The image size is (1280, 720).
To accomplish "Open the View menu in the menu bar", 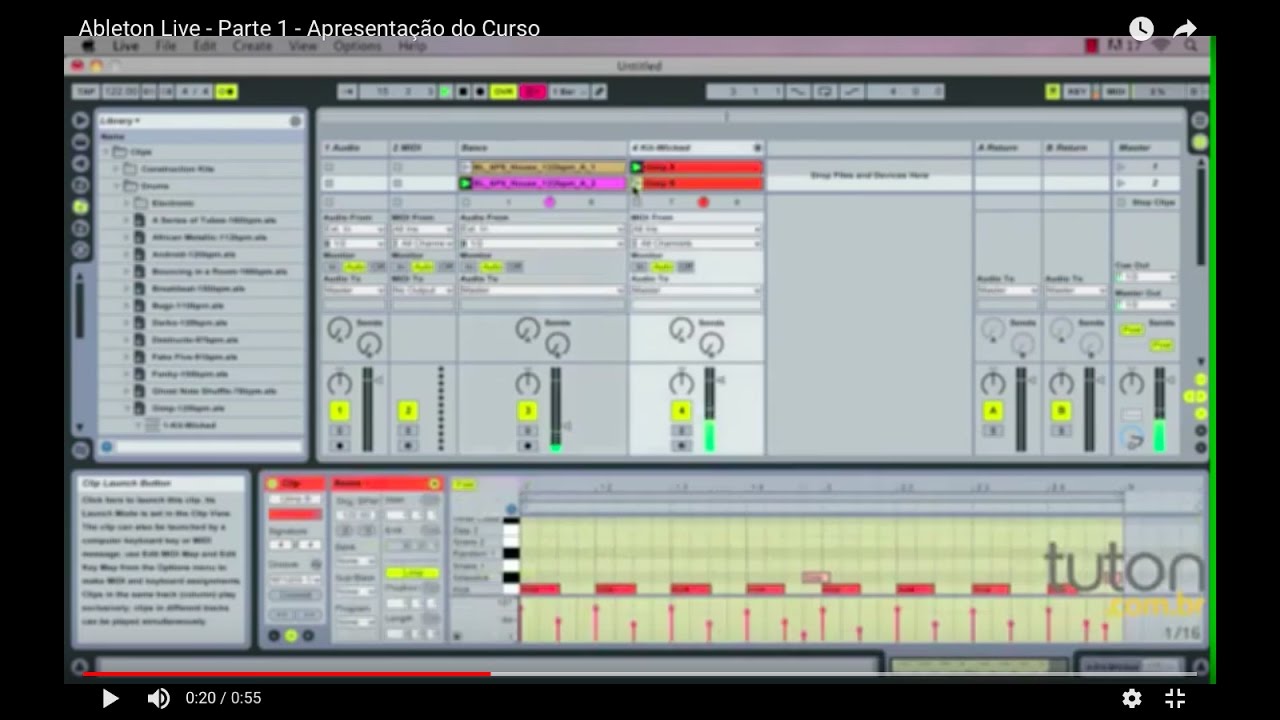I will coord(303,46).
